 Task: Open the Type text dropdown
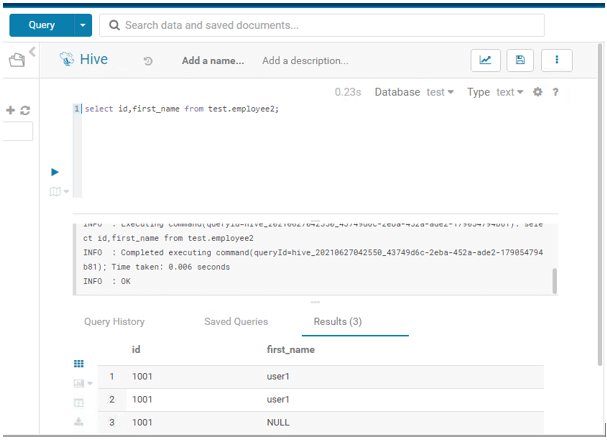click(x=510, y=92)
